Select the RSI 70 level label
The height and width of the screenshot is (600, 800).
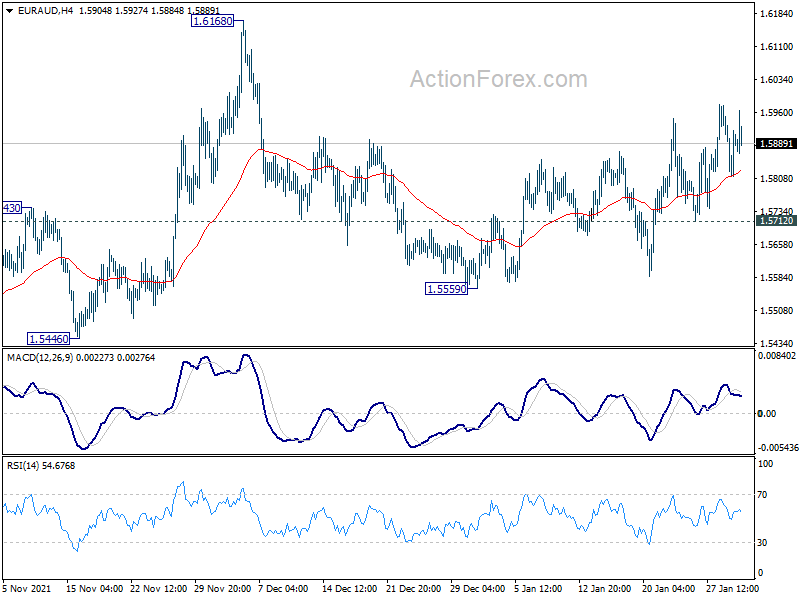click(x=762, y=494)
